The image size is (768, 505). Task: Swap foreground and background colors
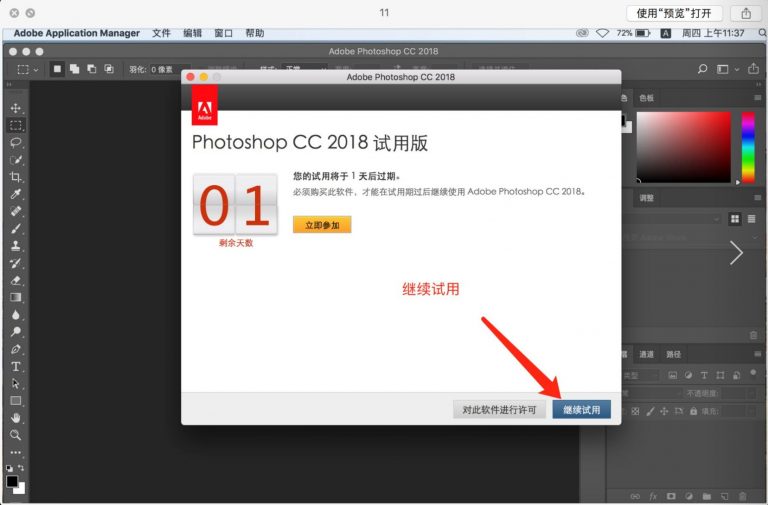(x=21, y=468)
